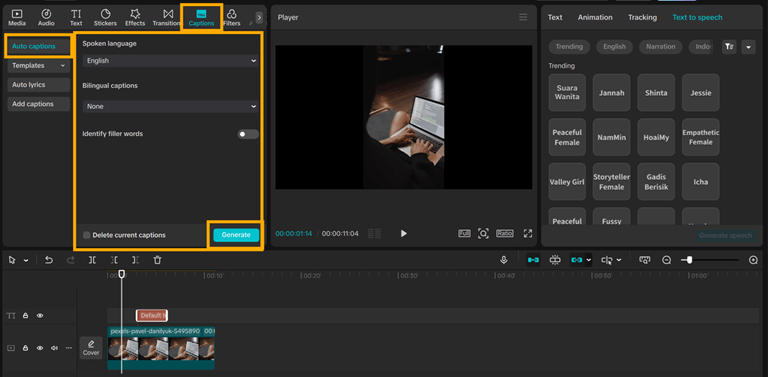Select the Captions tab
The width and height of the screenshot is (768, 377).
(201, 18)
